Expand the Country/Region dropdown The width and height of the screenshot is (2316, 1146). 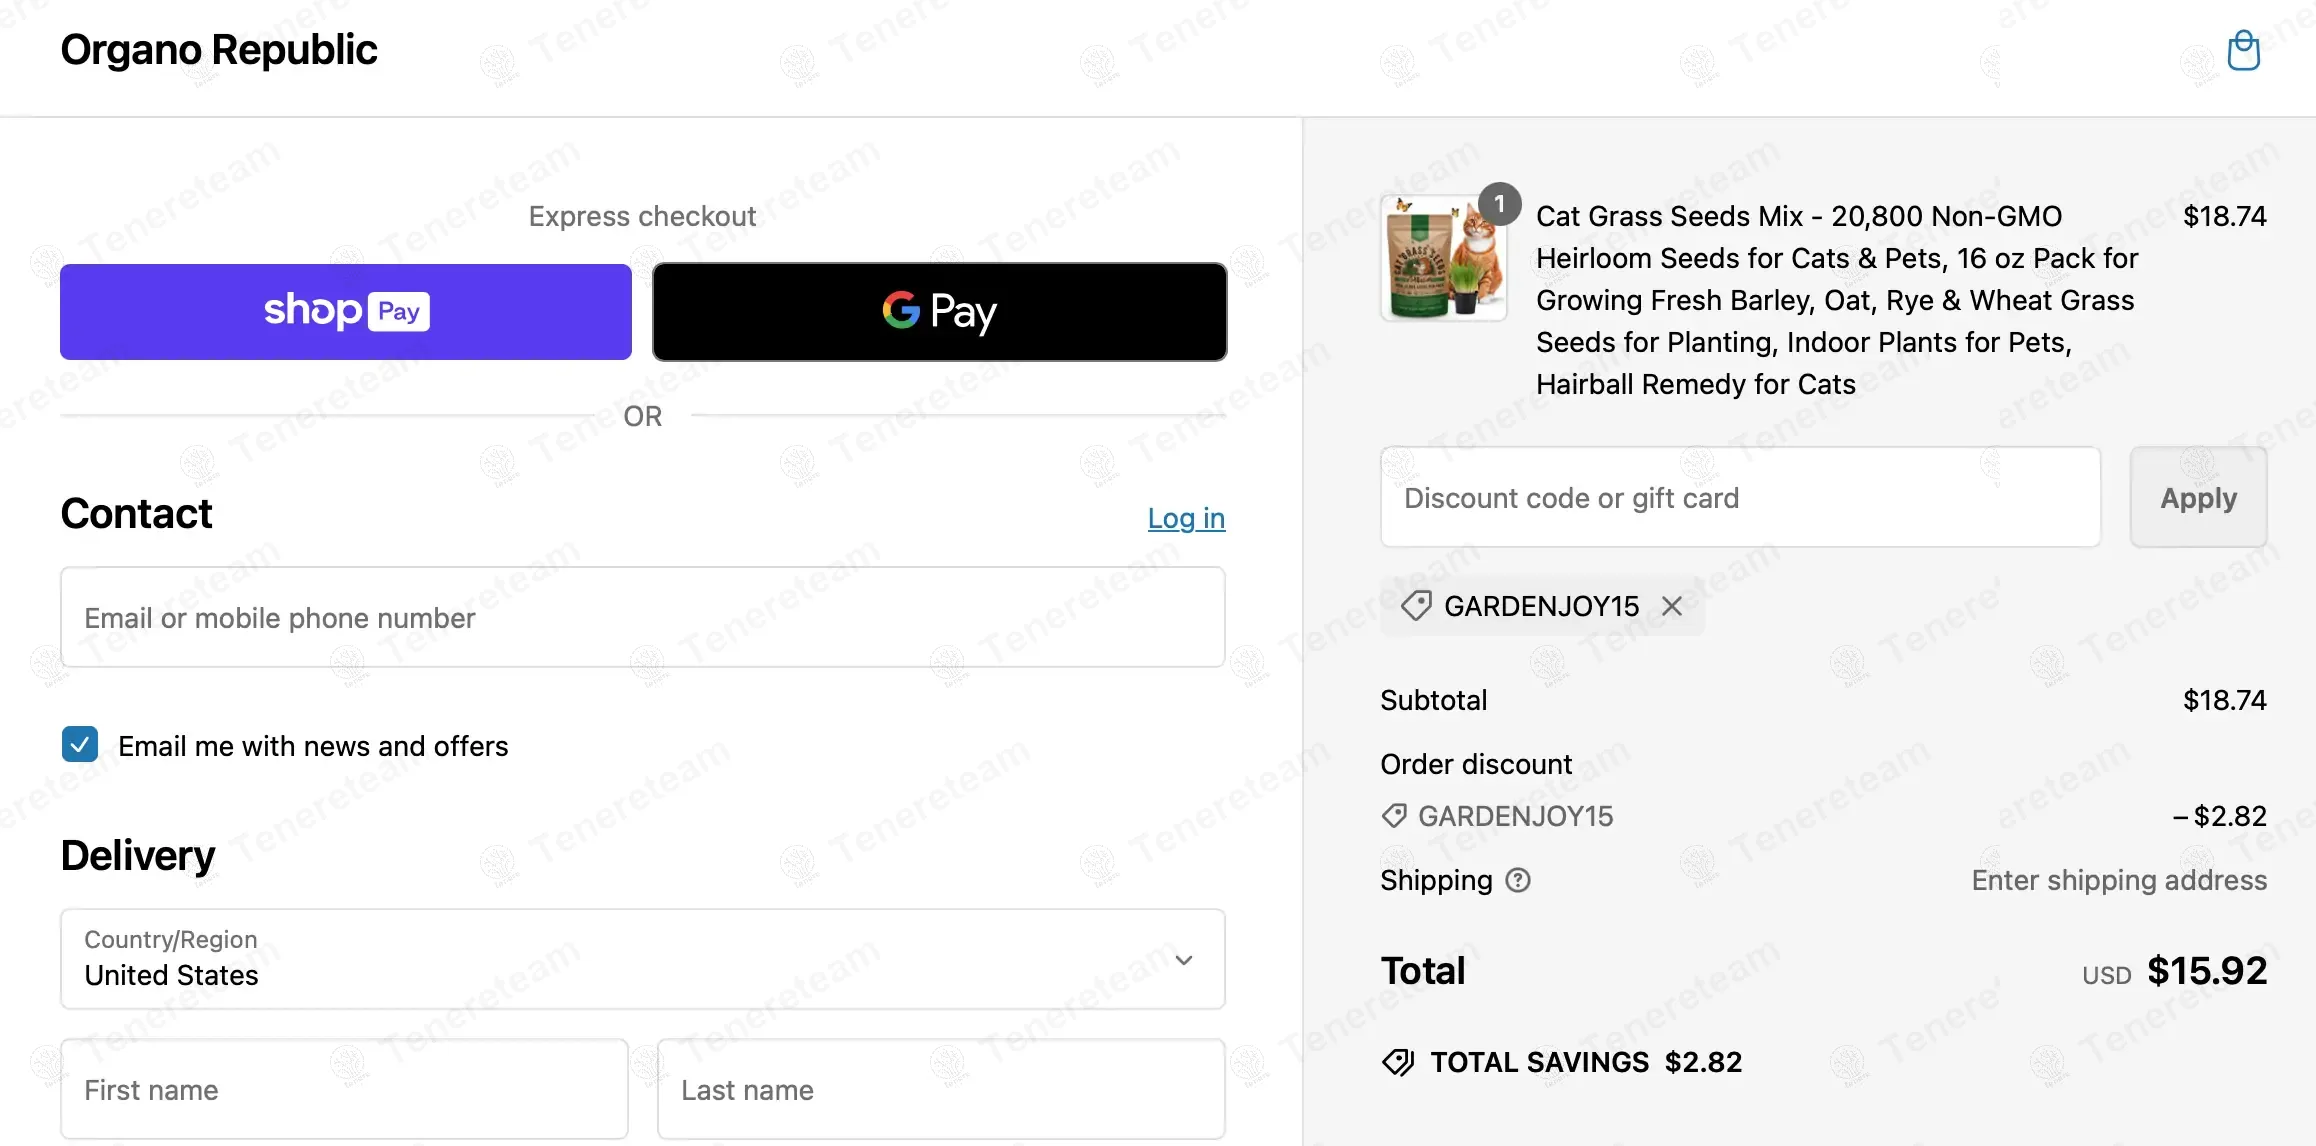click(642, 959)
